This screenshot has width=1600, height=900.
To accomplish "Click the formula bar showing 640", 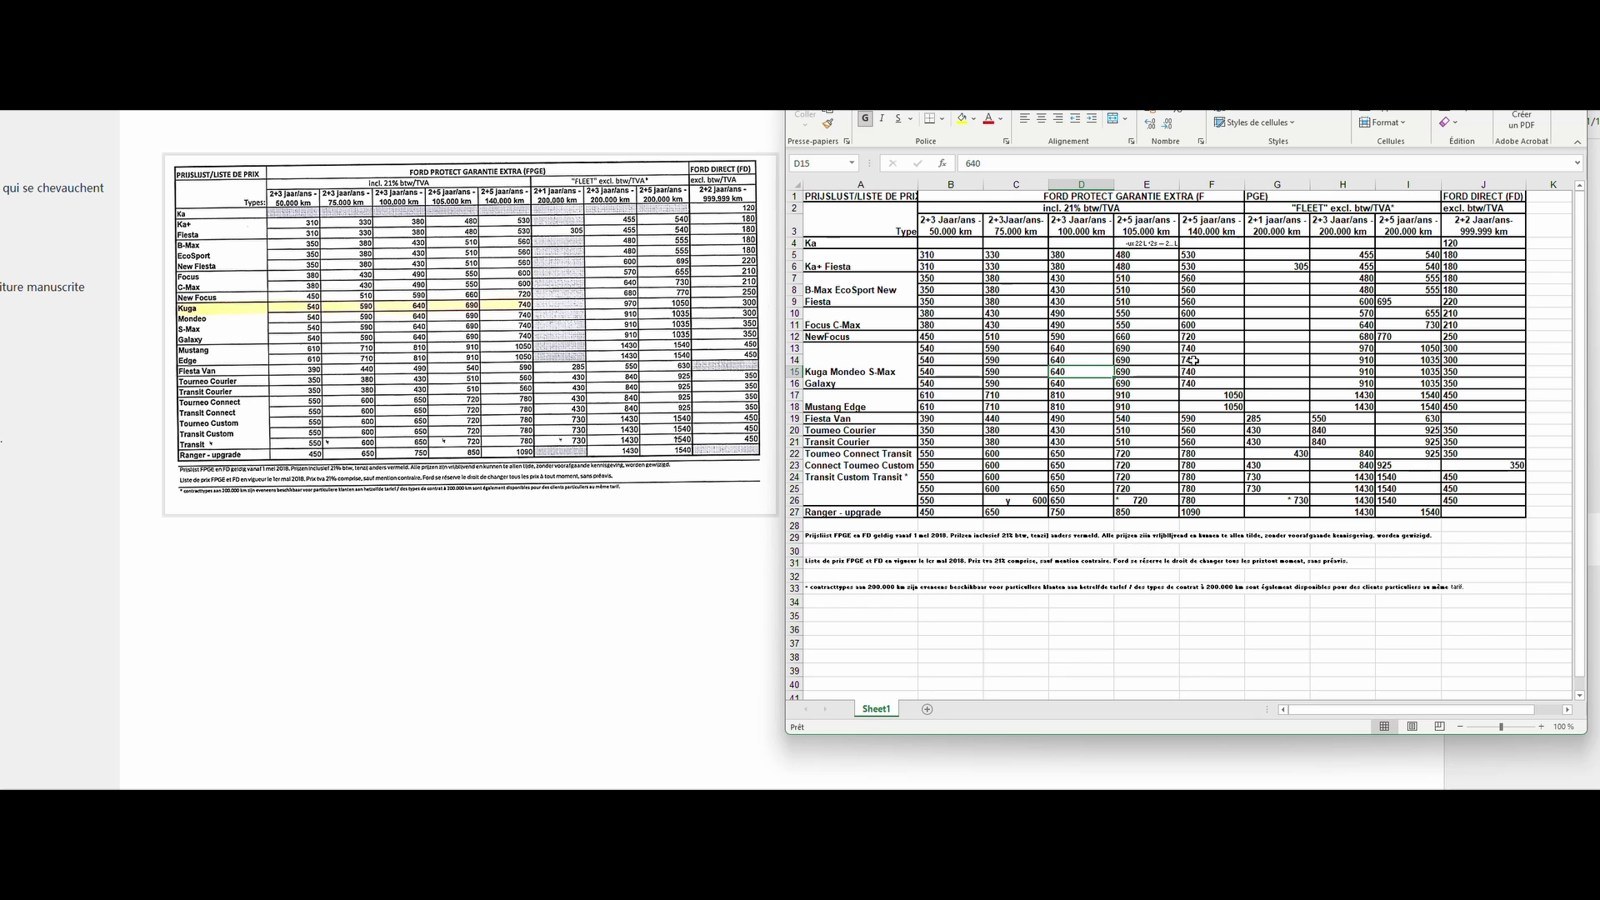I will coord(1264,163).
